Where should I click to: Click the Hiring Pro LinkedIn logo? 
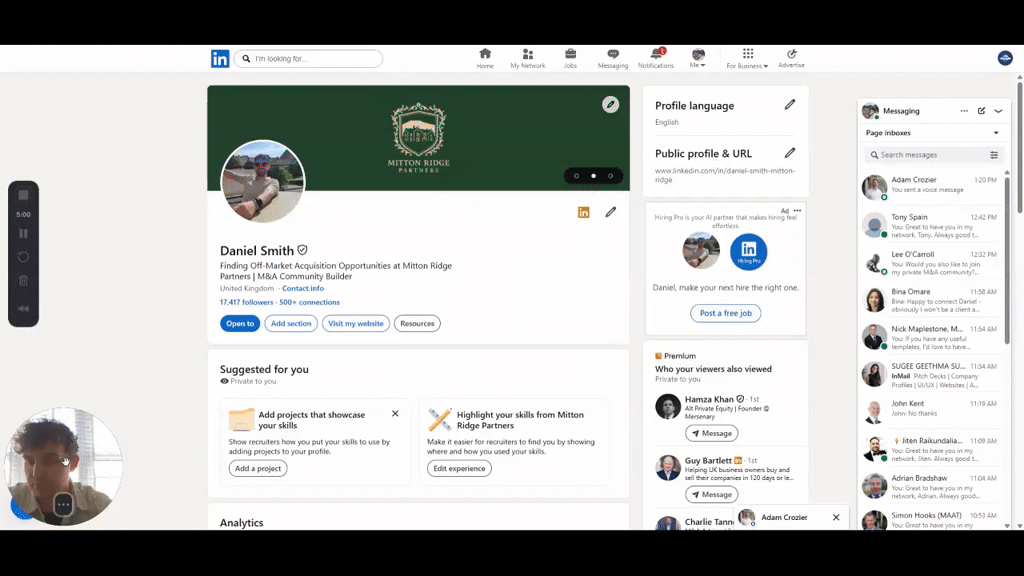[x=748, y=251]
